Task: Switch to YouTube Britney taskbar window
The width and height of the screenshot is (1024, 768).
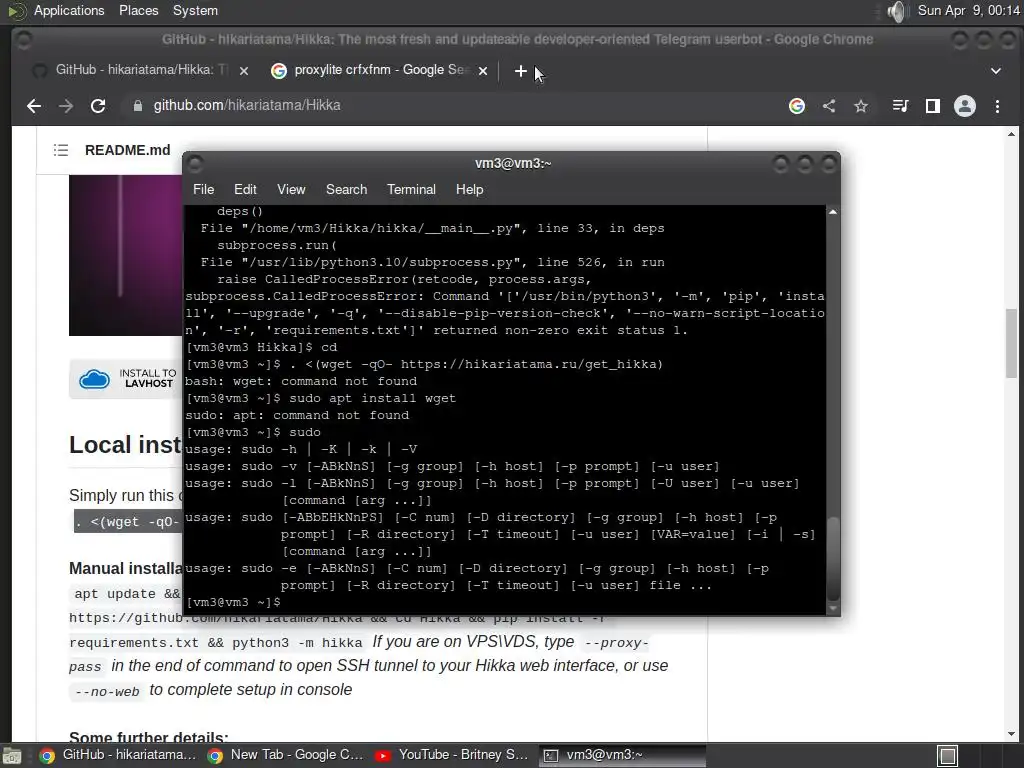Action: coord(453,756)
